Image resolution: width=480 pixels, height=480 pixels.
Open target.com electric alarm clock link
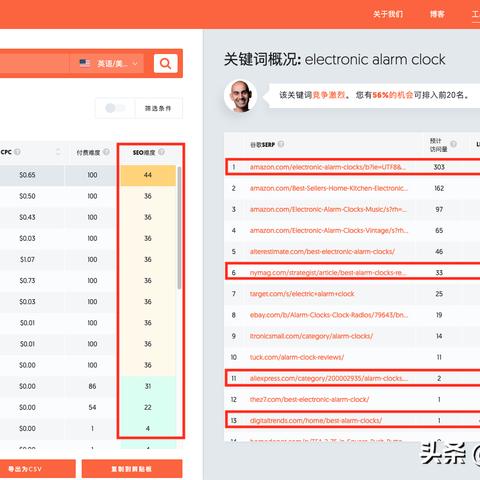[x=302, y=294]
